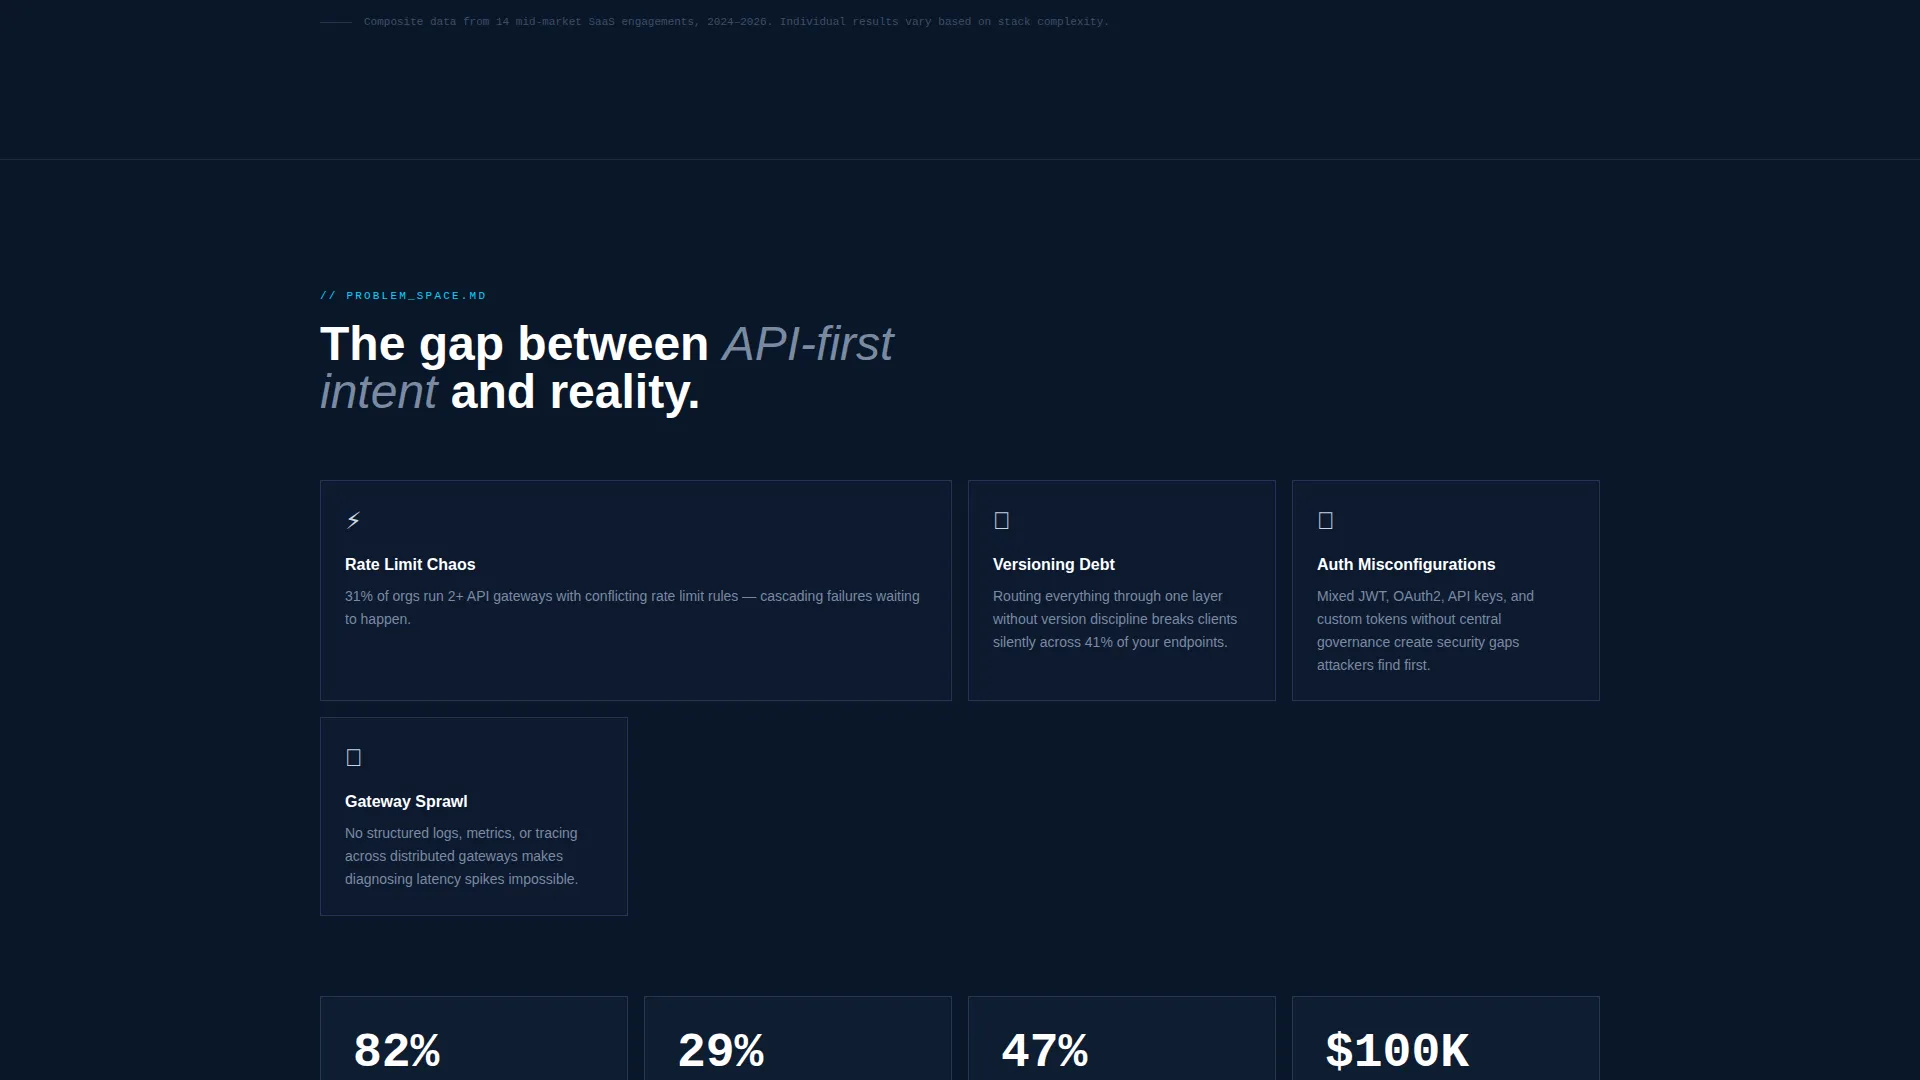1920x1080 pixels.
Task: Select the Rate Limit Chaos card title
Action: tap(410, 564)
